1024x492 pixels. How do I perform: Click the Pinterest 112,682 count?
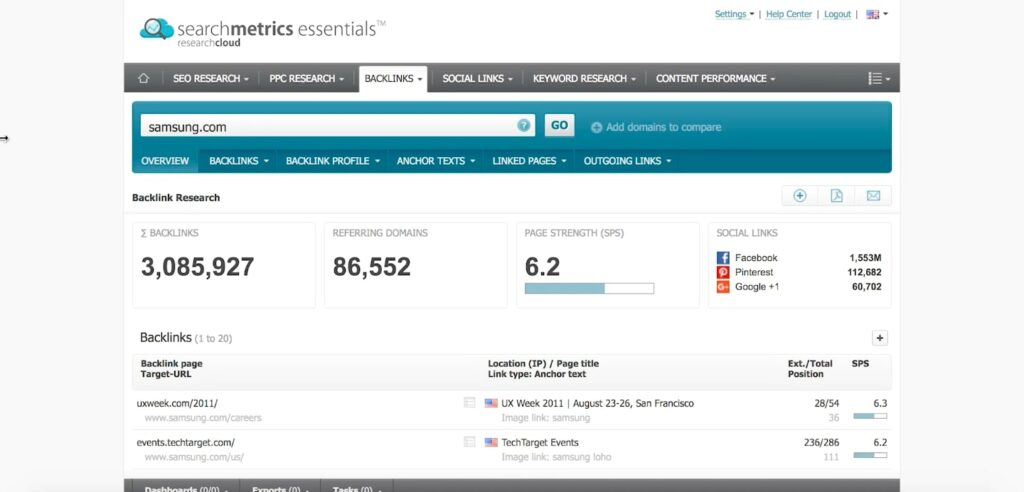coord(865,272)
